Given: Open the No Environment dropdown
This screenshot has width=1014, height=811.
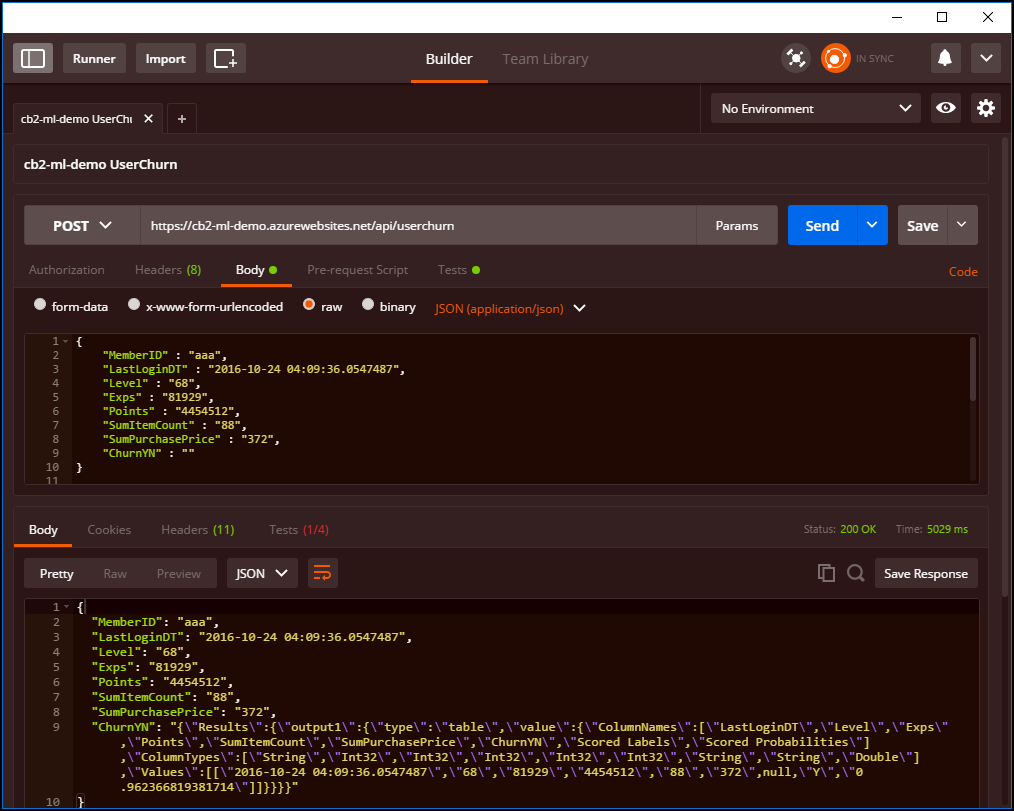Looking at the screenshot, I should [x=815, y=108].
